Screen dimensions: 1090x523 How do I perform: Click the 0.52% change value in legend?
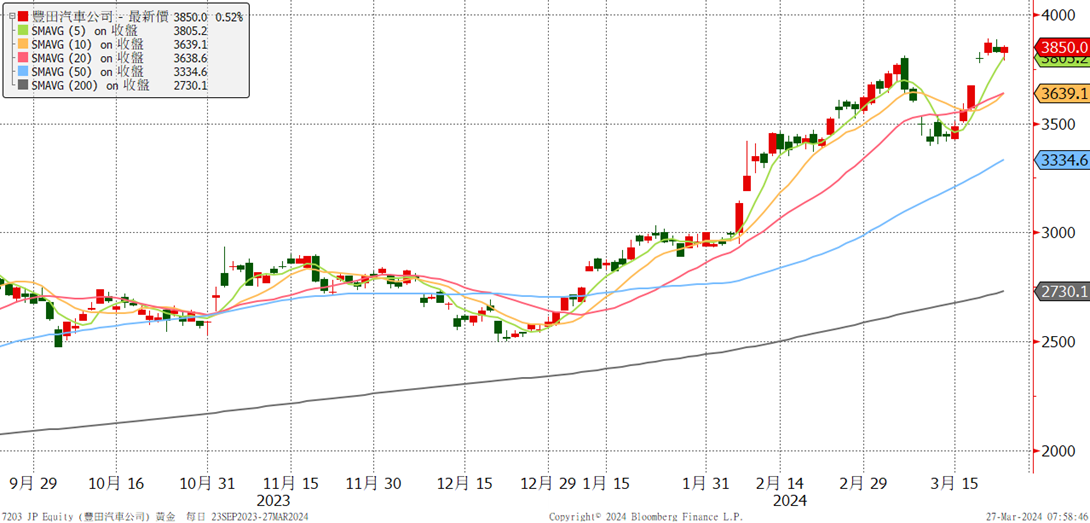(229, 16)
